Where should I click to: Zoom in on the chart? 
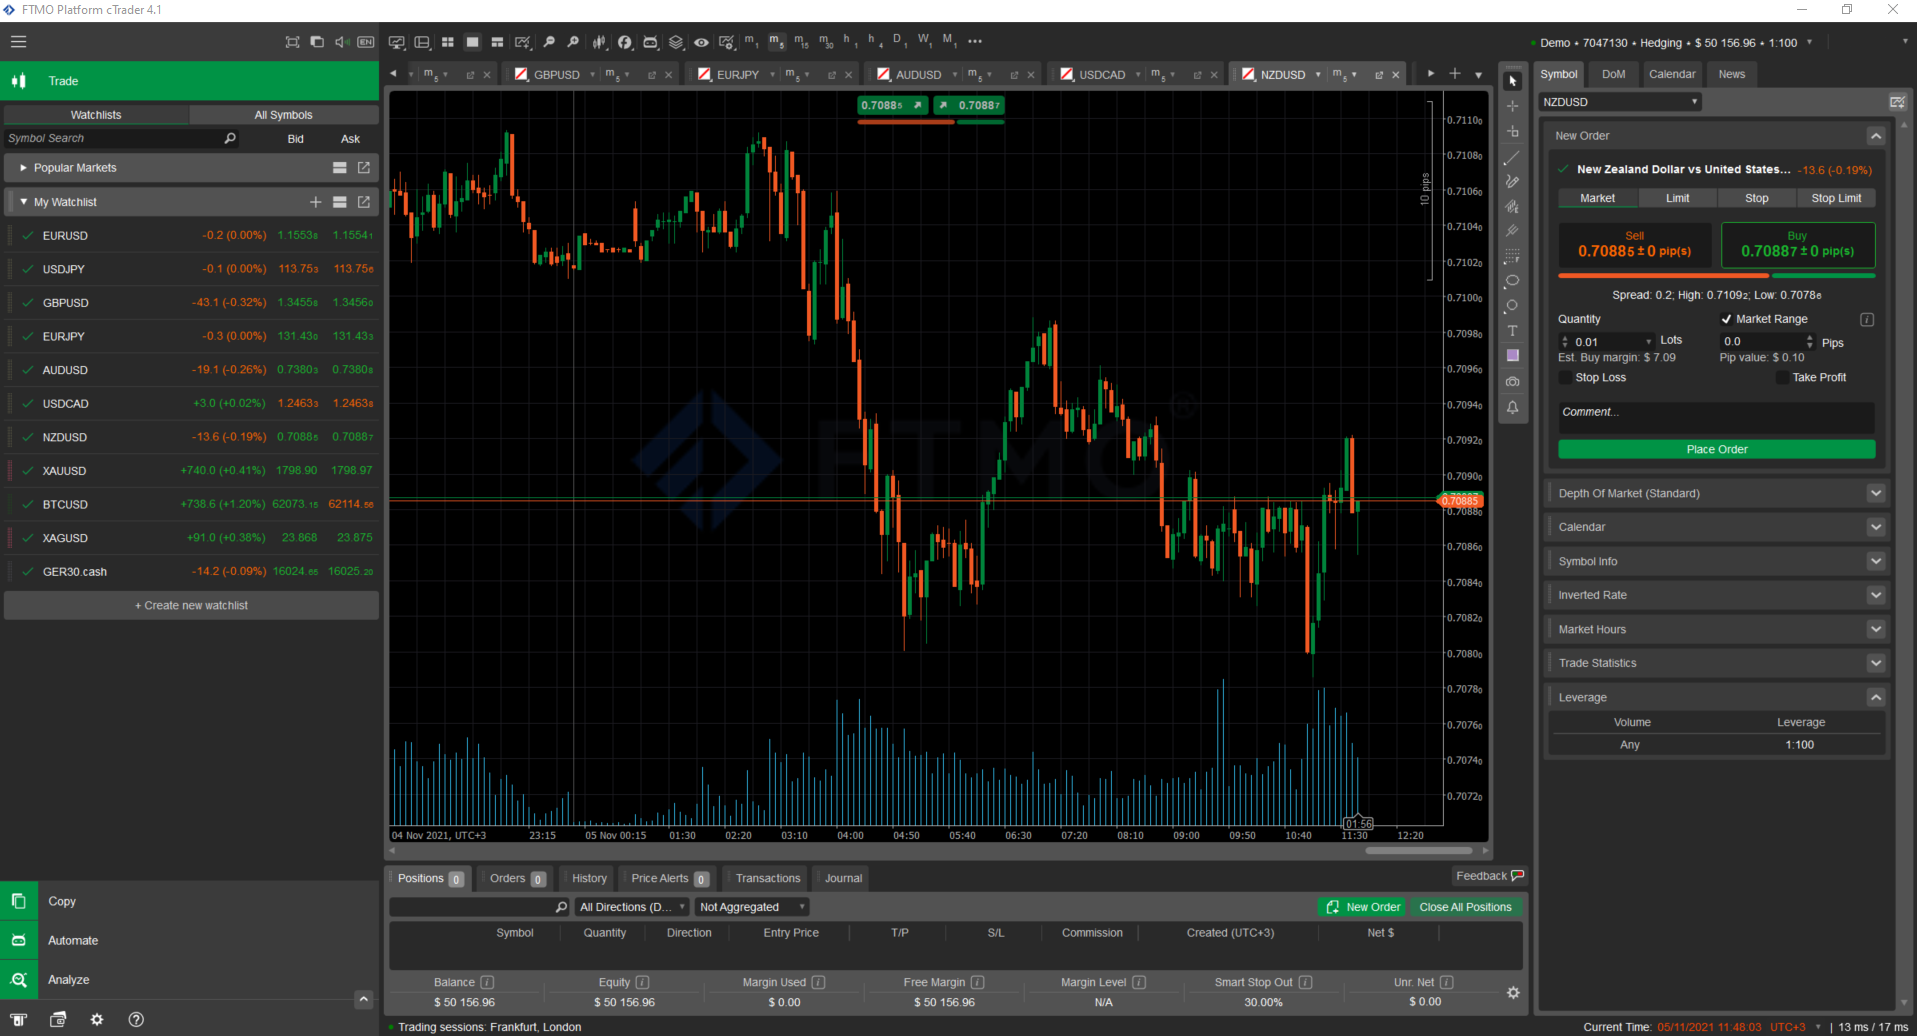(x=573, y=41)
